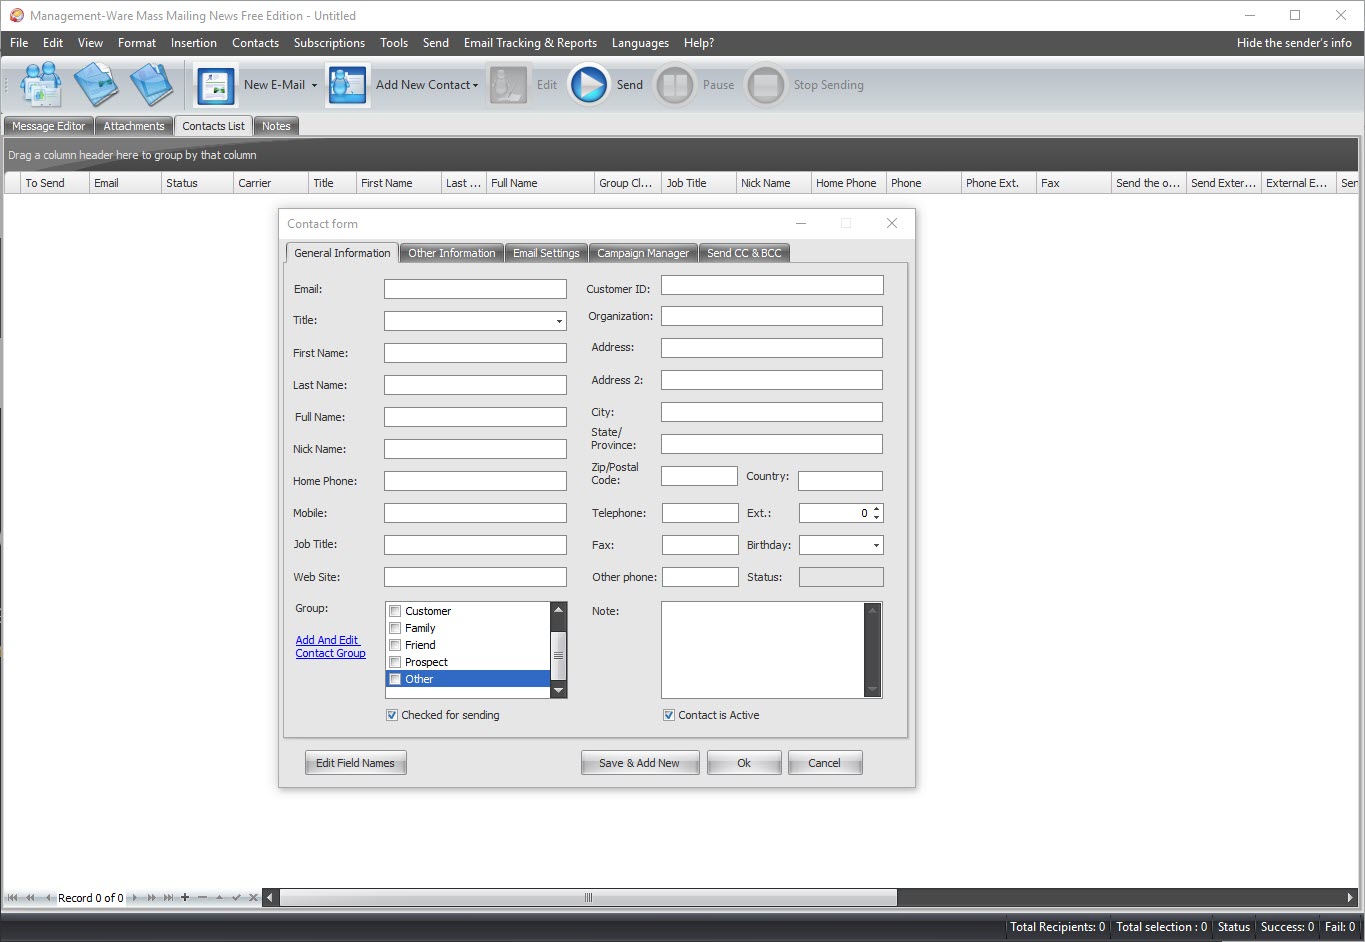This screenshot has height=942, width=1365.
Task: Switch to the Email Settings tab
Action: pos(546,253)
